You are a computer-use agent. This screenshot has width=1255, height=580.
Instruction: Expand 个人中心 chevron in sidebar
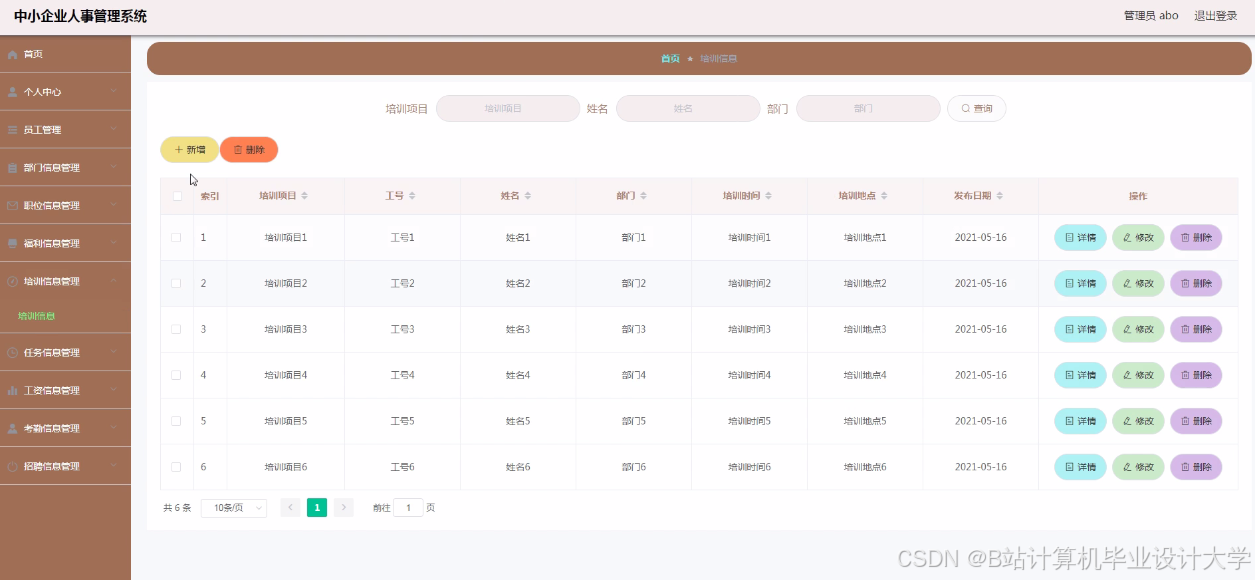coord(114,91)
